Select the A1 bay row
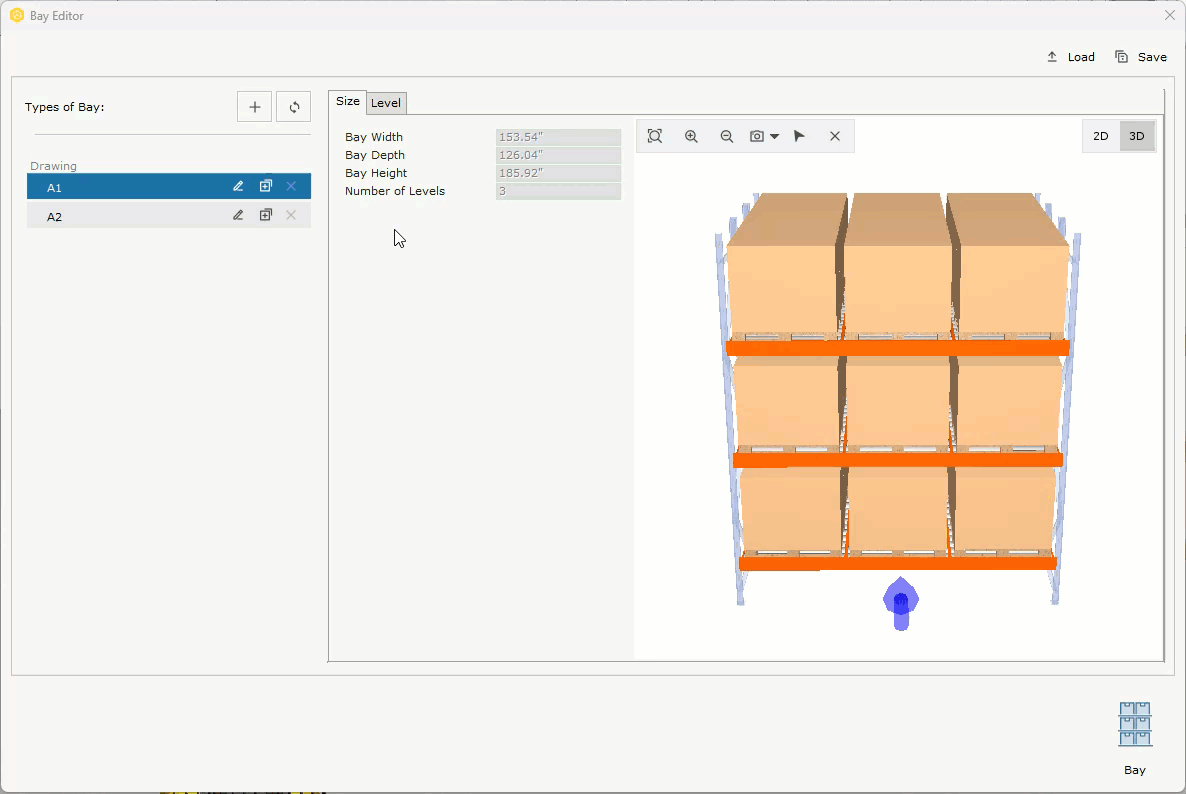Viewport: 1186px width, 794px height. pyautogui.click(x=169, y=187)
